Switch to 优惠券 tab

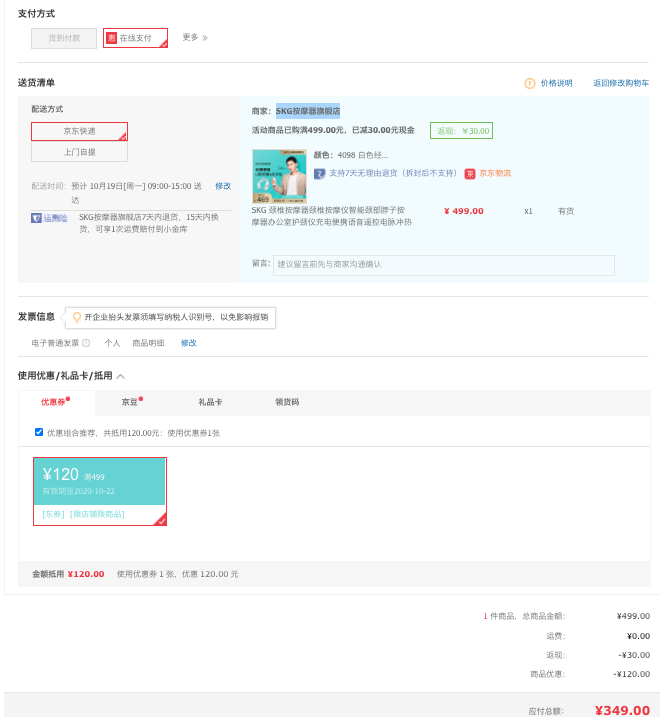pyautogui.click(x=55, y=402)
